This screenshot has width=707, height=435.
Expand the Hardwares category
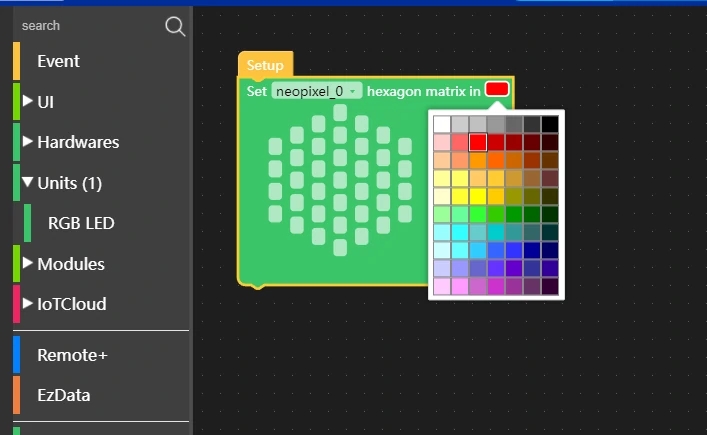77,142
